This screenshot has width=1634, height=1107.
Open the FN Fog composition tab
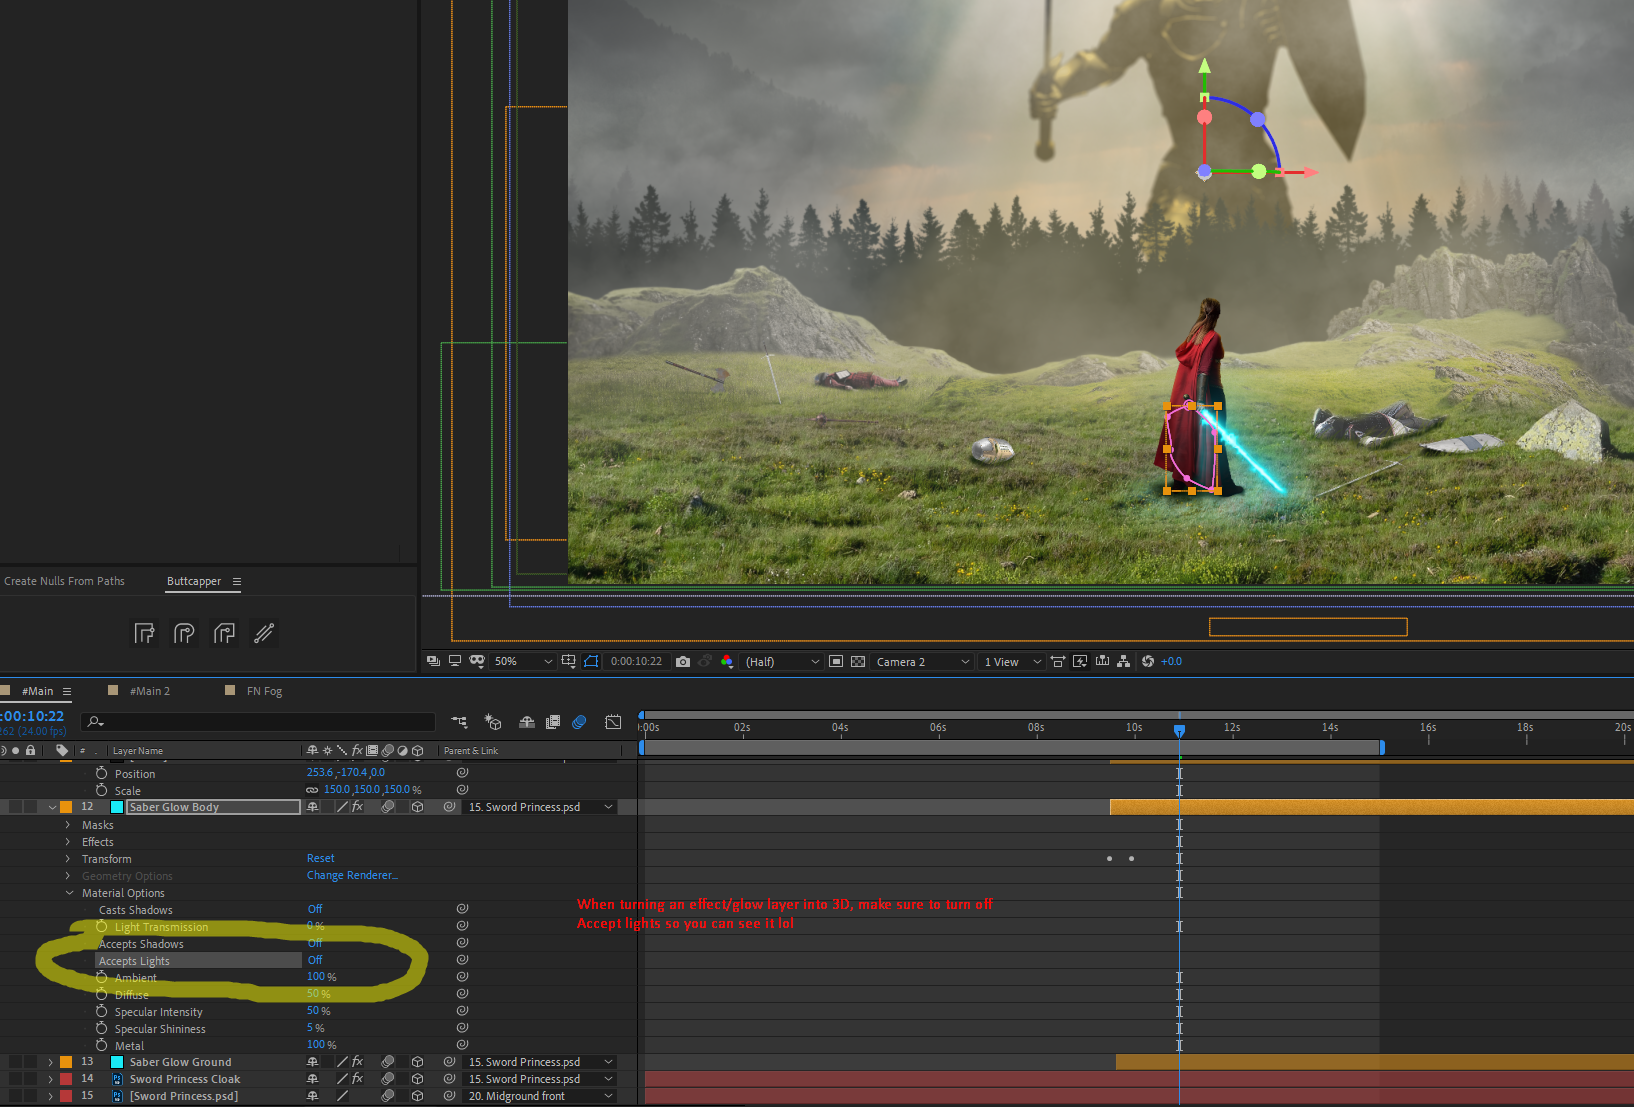[x=264, y=691]
